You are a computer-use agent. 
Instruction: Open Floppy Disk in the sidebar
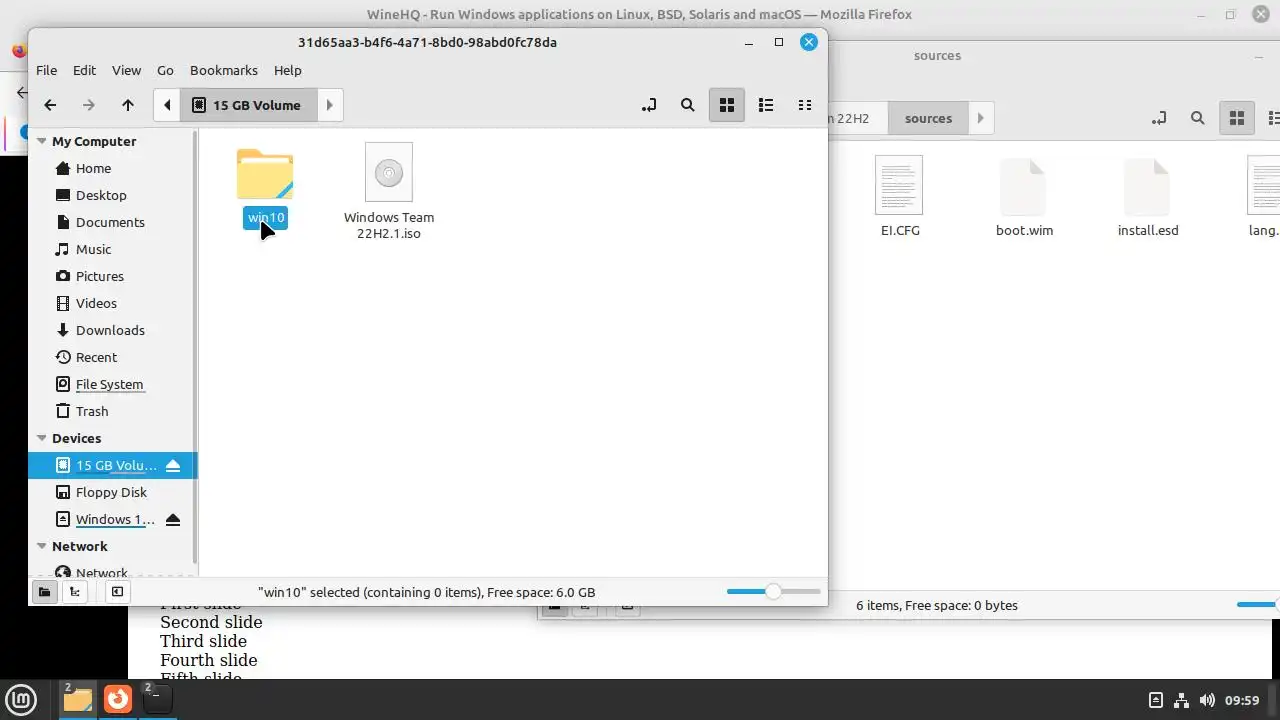[x=112, y=492]
